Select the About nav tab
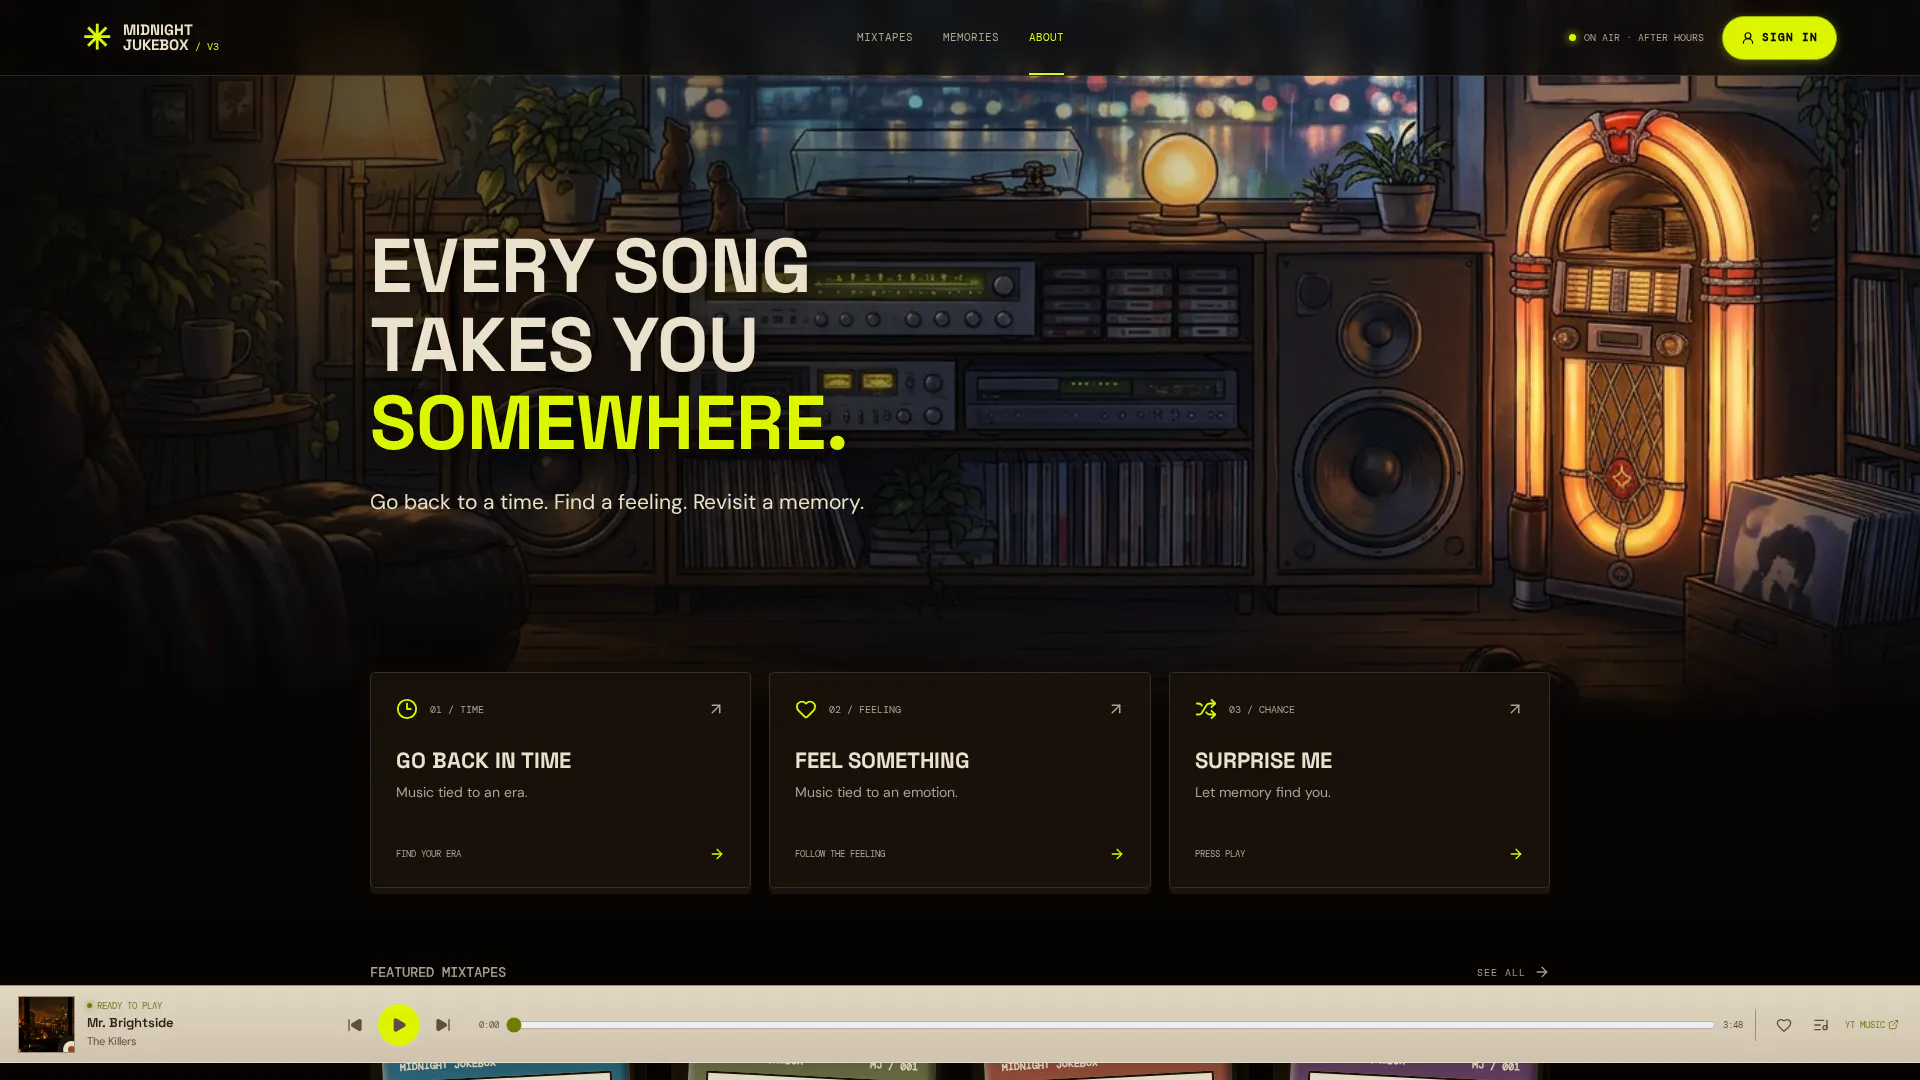 click(x=1046, y=37)
